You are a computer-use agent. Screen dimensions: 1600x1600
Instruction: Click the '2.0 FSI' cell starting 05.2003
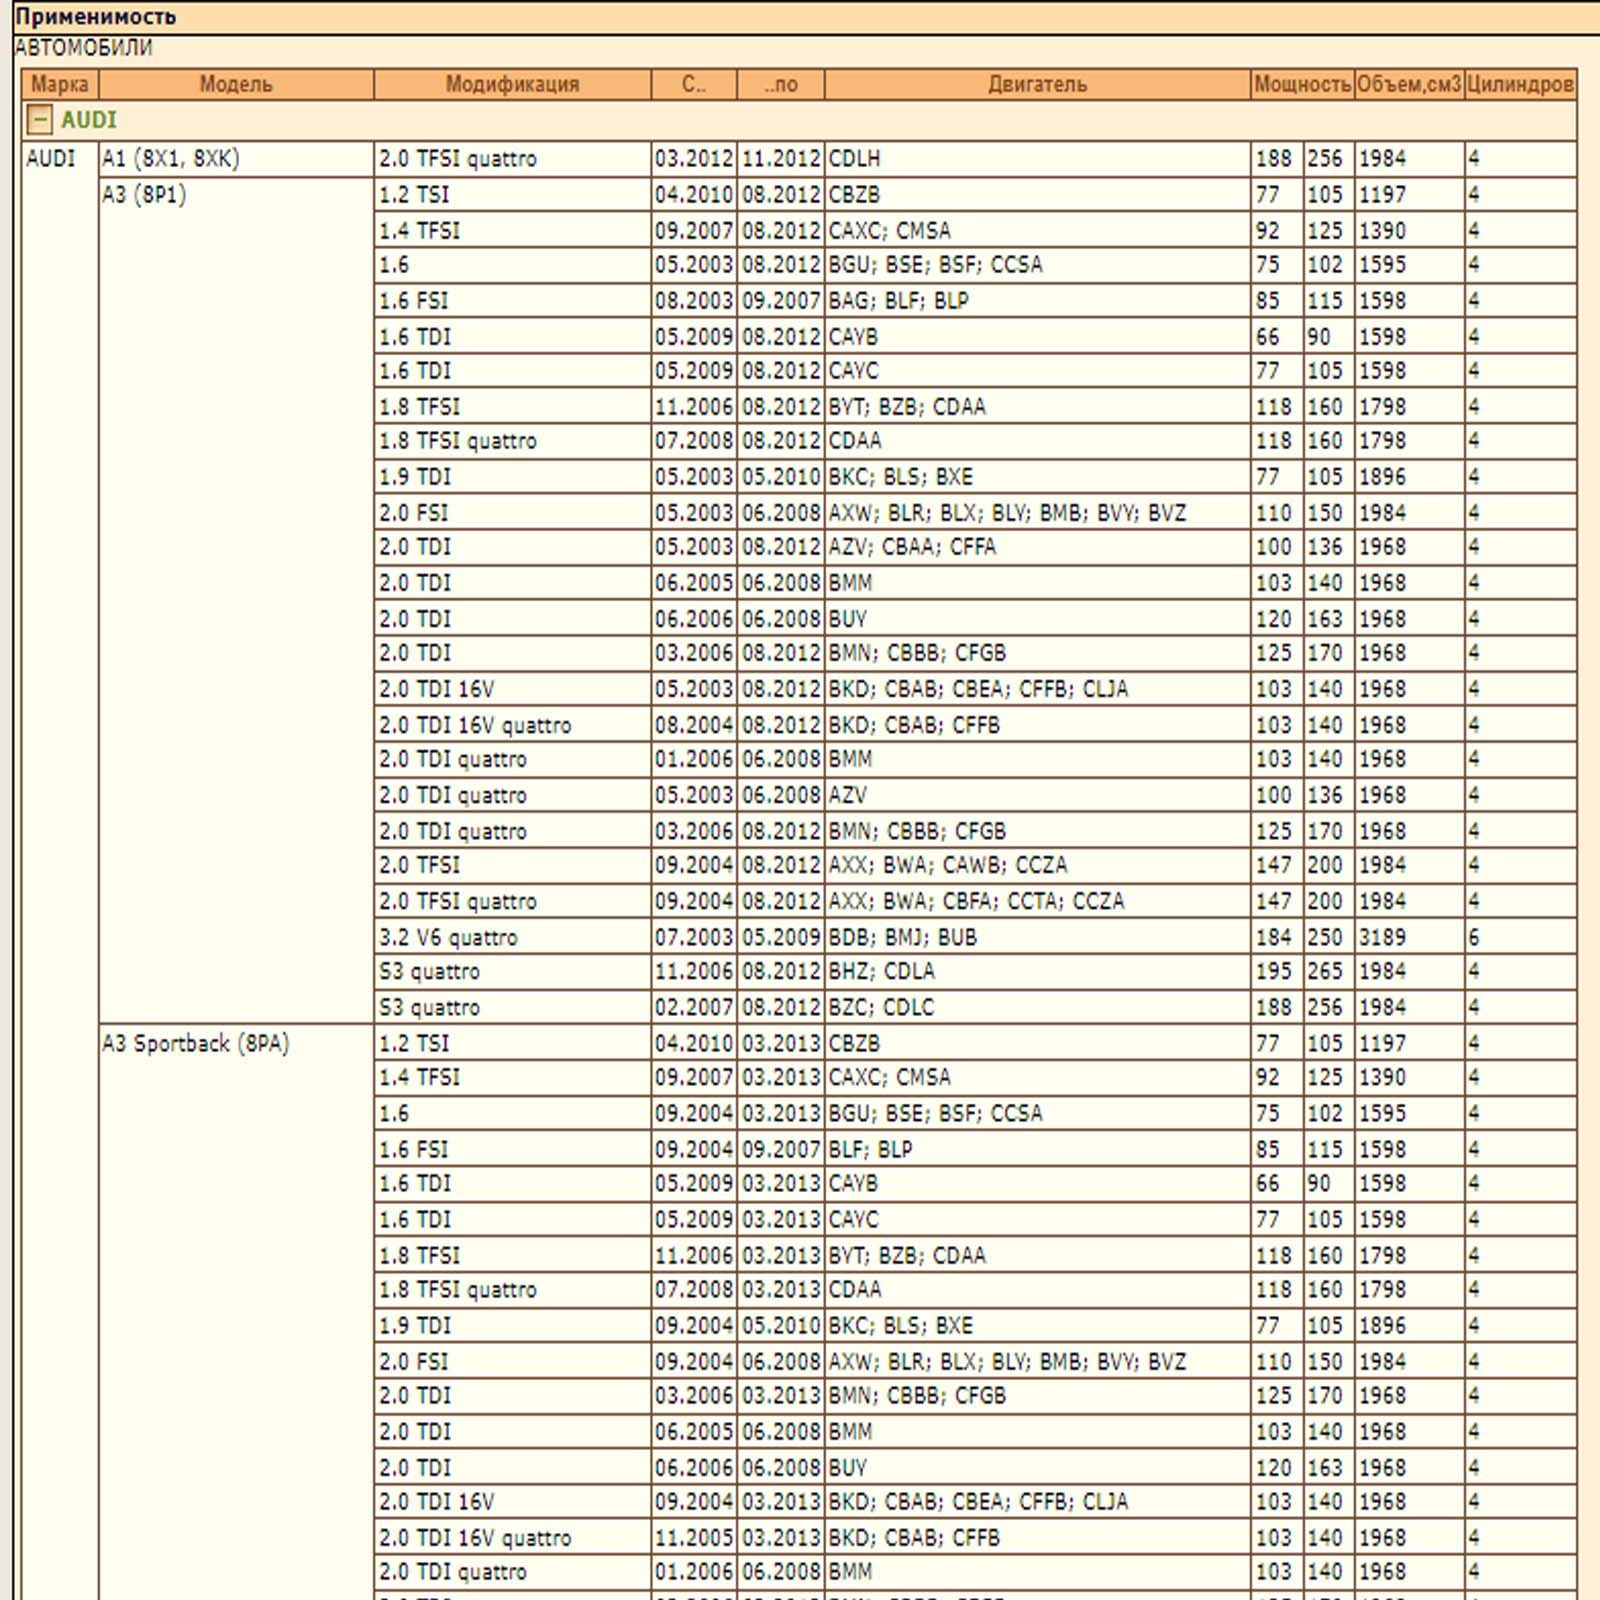(512, 513)
